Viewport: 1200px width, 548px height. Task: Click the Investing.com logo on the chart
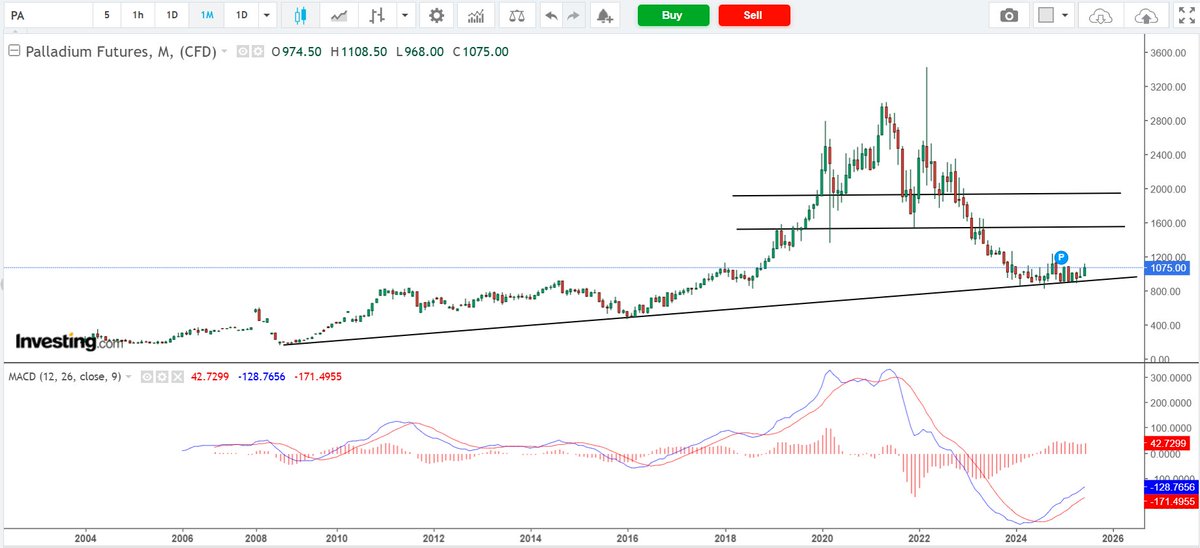(x=68, y=342)
